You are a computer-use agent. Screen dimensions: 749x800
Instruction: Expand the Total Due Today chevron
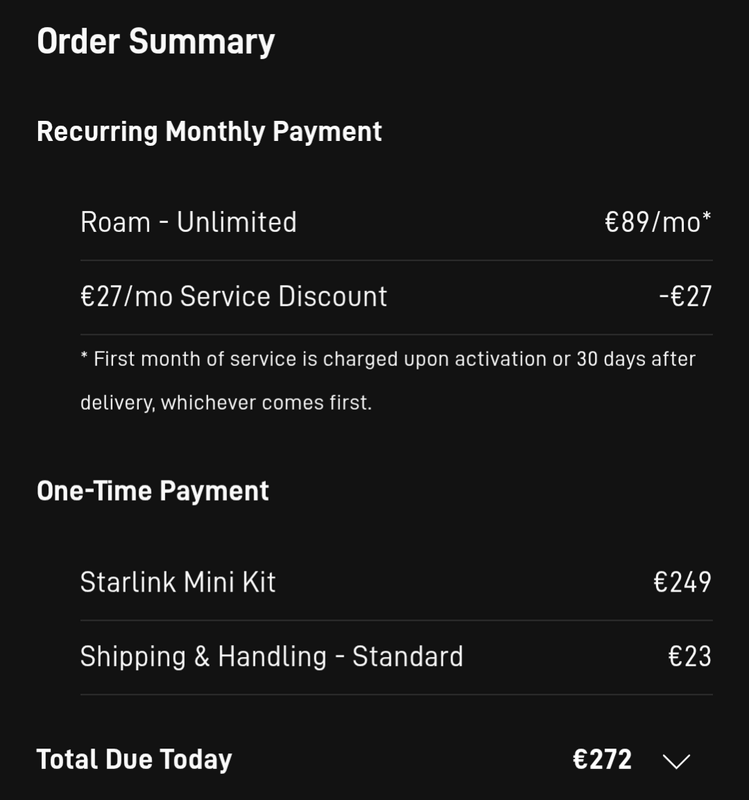tap(677, 761)
